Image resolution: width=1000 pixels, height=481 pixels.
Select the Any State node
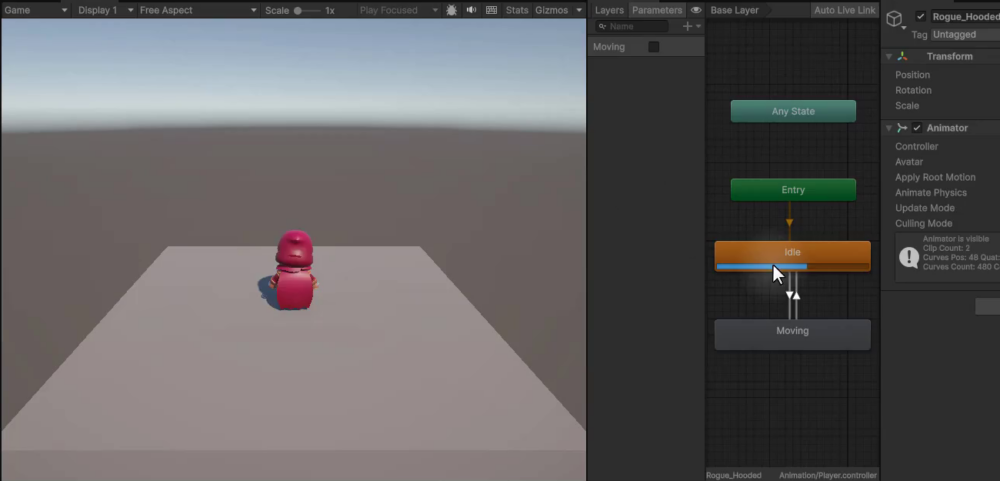[x=793, y=111]
